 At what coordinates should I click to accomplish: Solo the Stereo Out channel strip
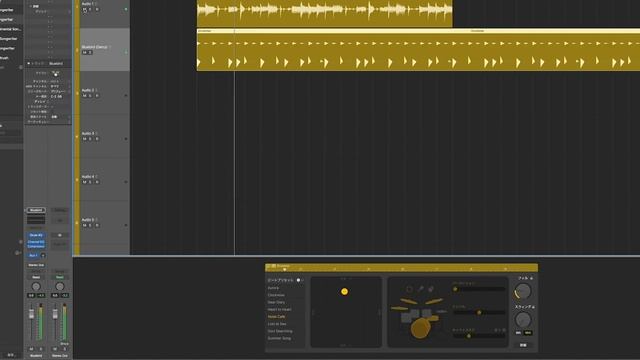(64, 349)
